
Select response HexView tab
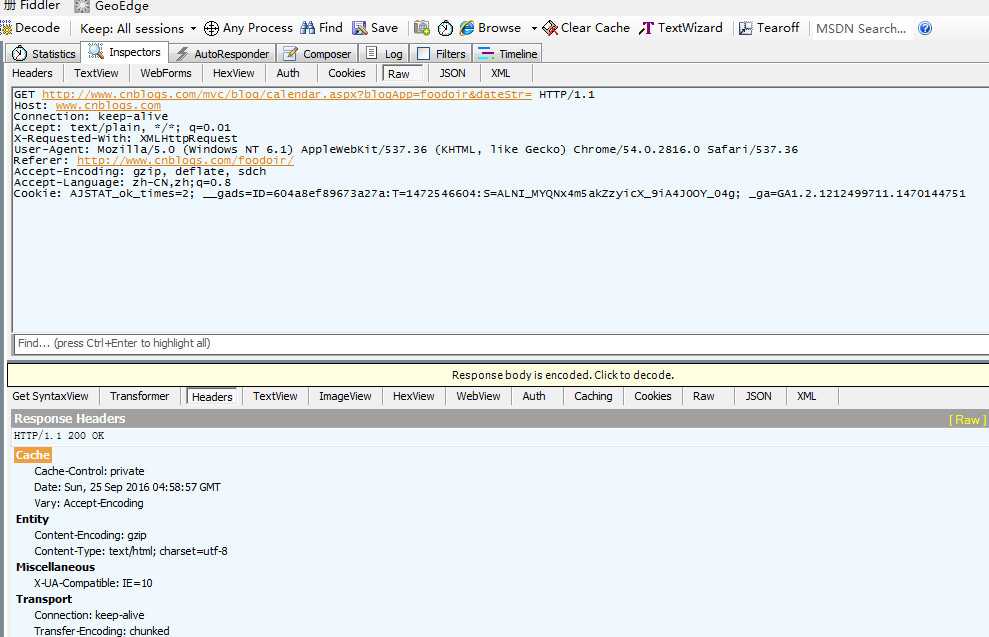click(413, 396)
